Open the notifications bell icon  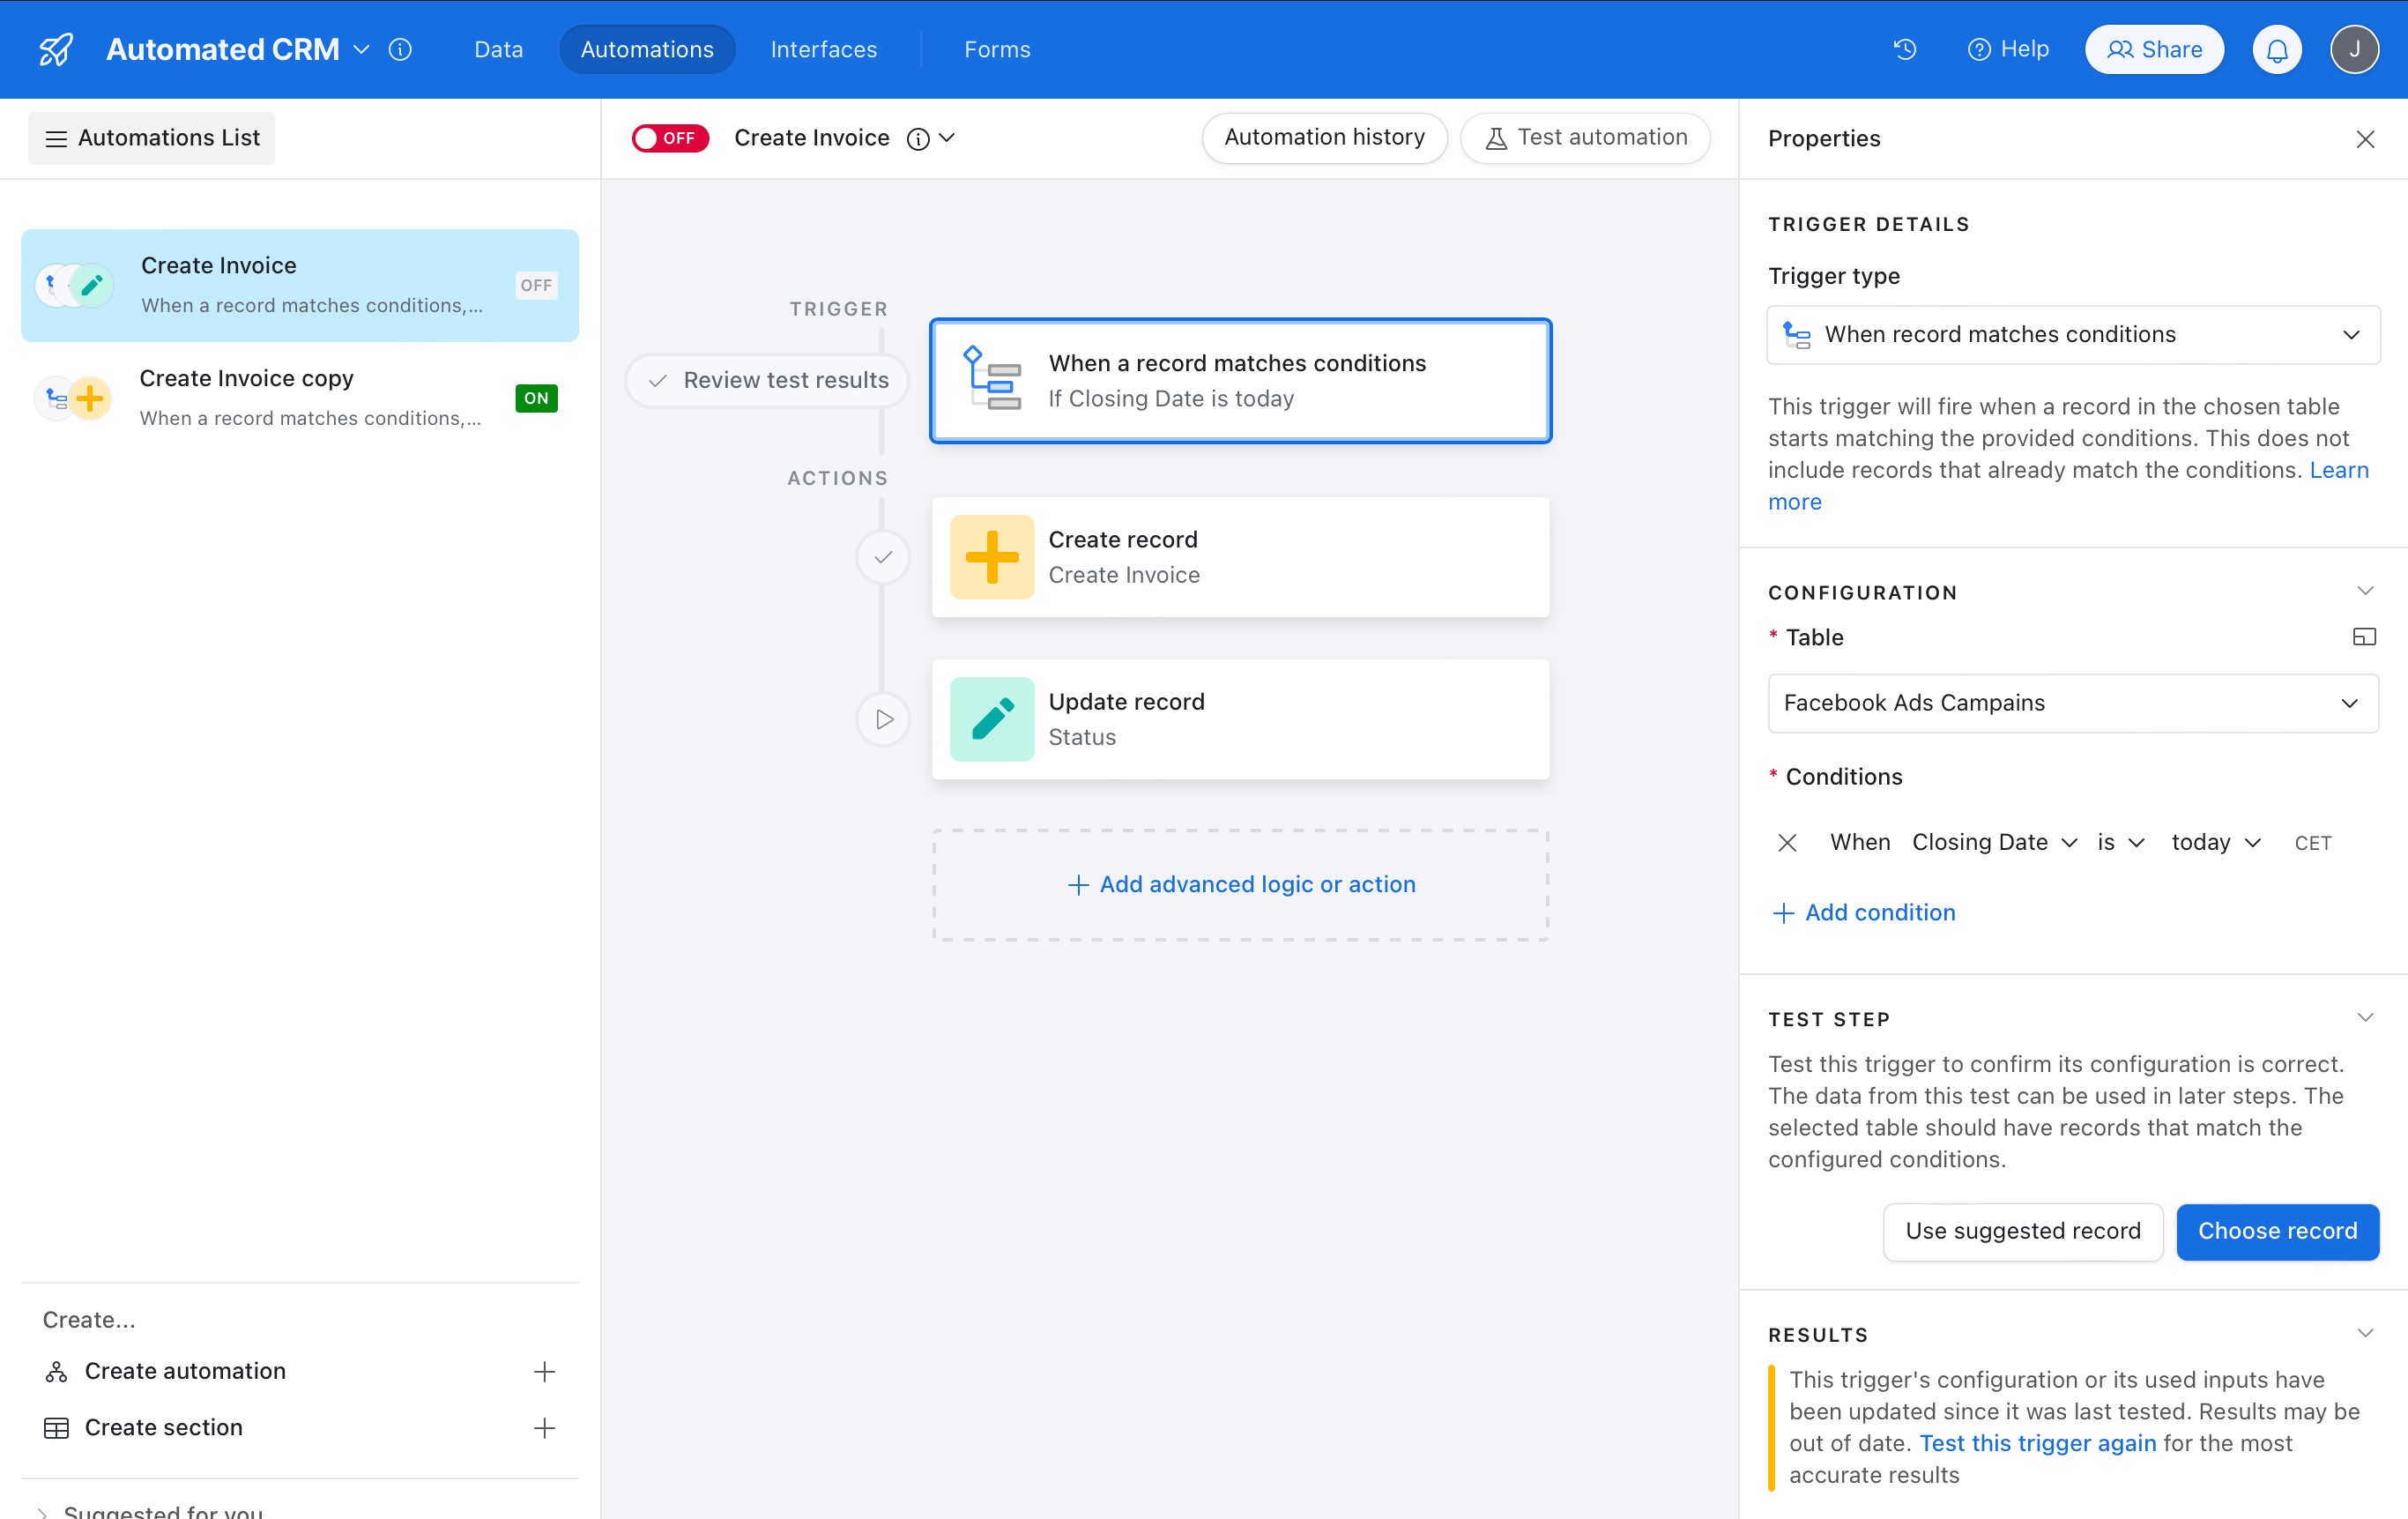2277,50
